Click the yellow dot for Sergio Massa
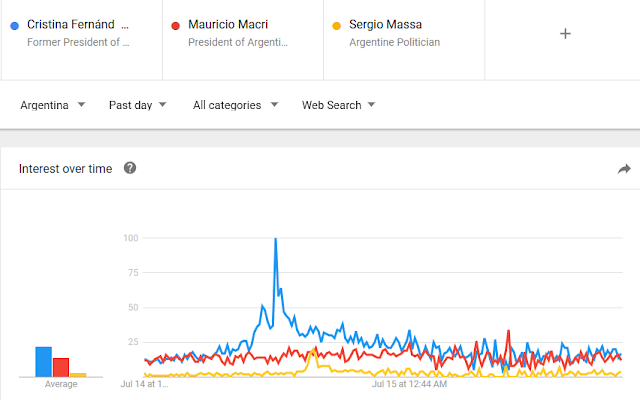This screenshot has width=640, height=400. (x=337, y=25)
